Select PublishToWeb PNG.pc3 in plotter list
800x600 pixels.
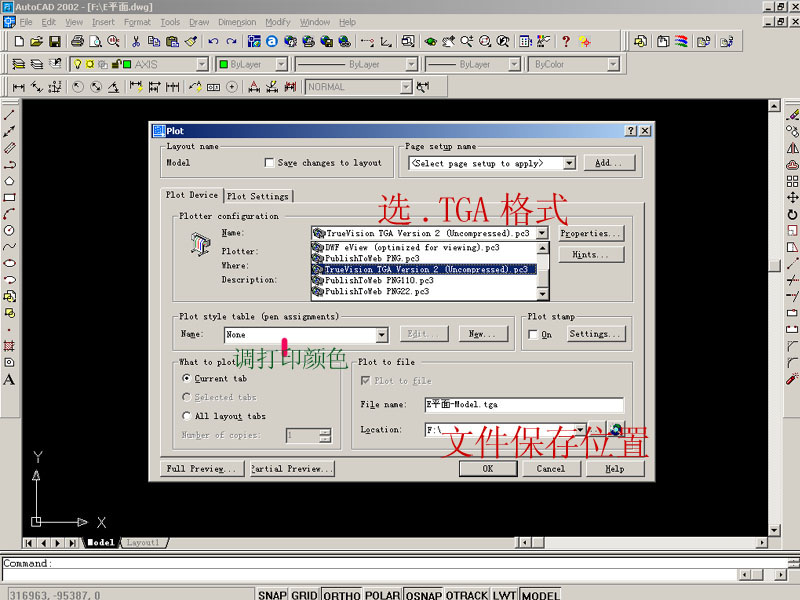(x=424, y=258)
